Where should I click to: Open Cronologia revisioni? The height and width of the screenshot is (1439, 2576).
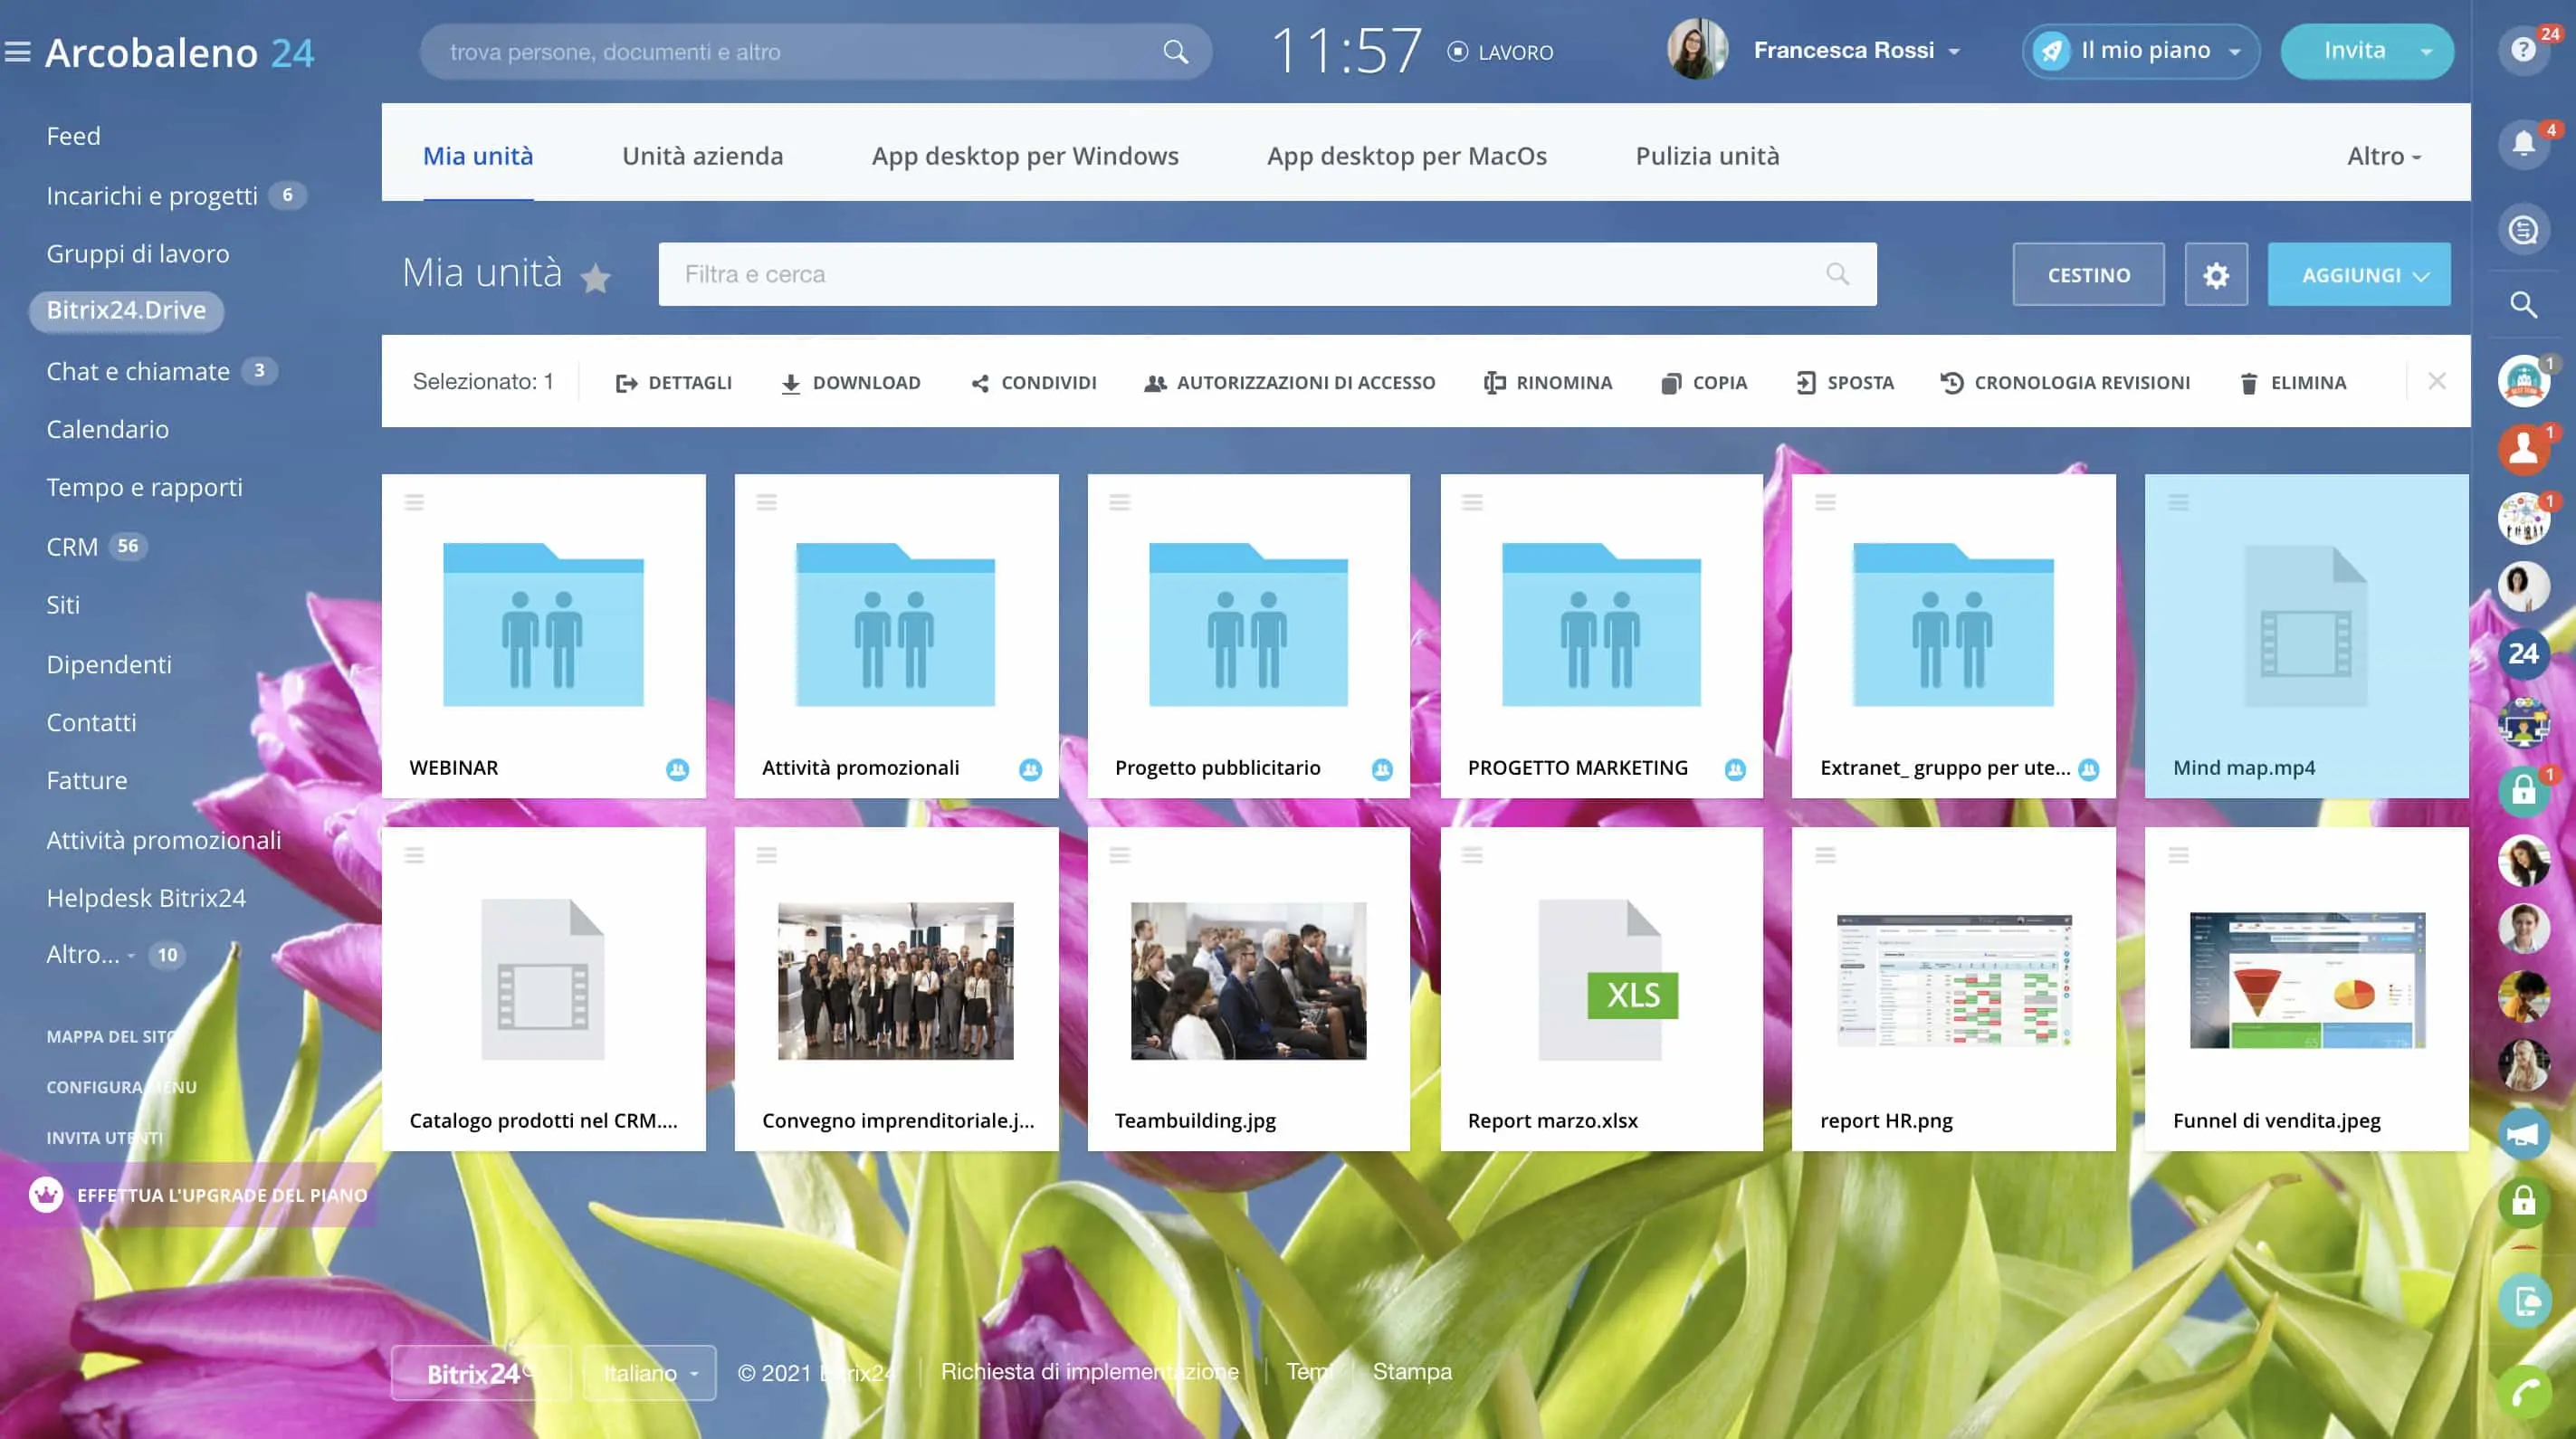click(2065, 382)
